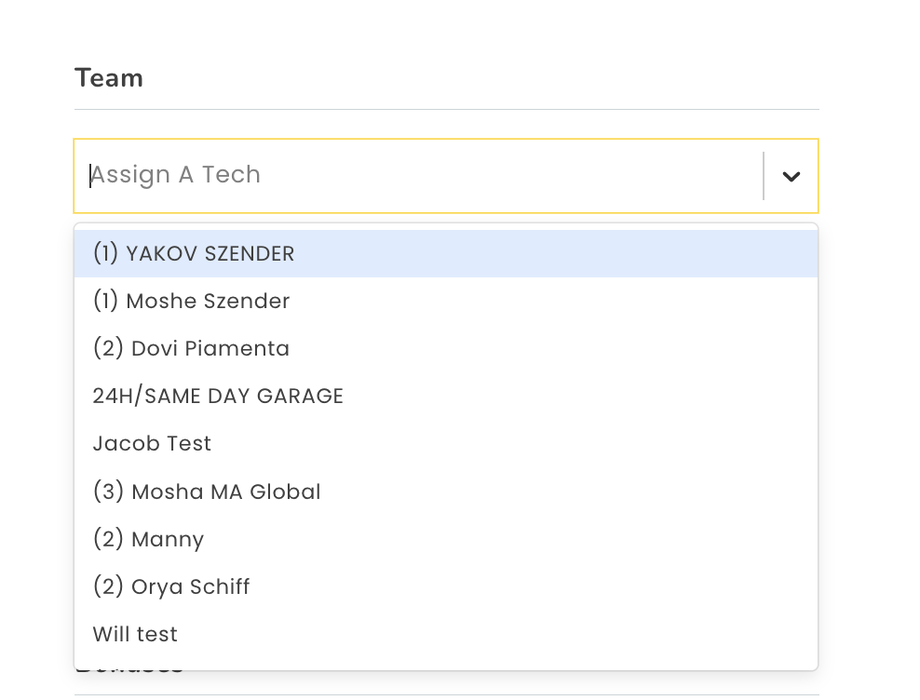920x700 pixels.
Task: Click the (3) count before Mosha MA Global
Action: 108,492
